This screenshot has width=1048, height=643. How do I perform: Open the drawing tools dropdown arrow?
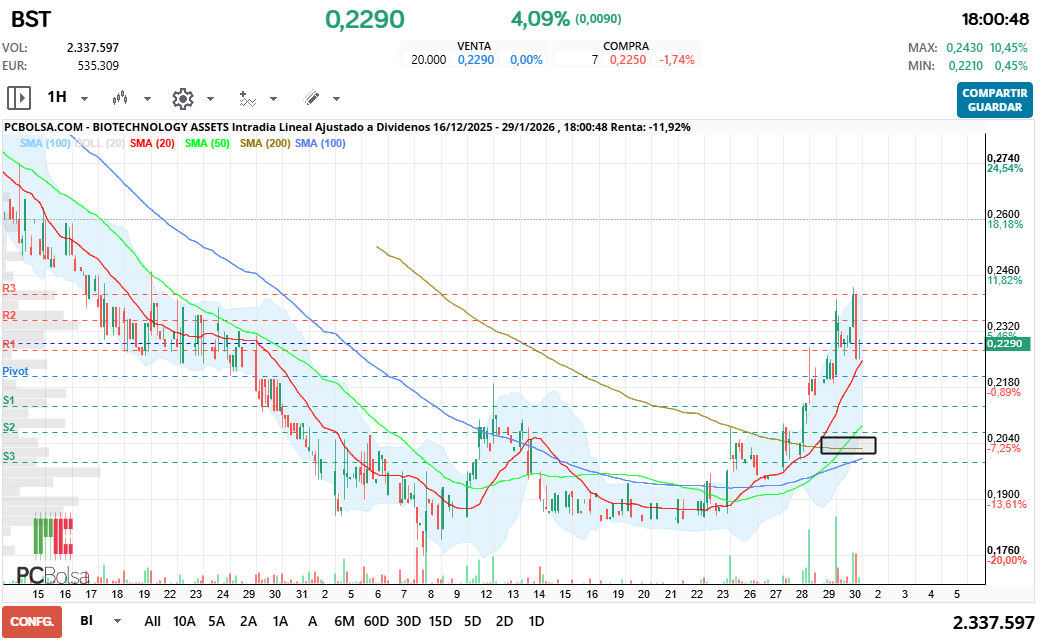point(335,98)
